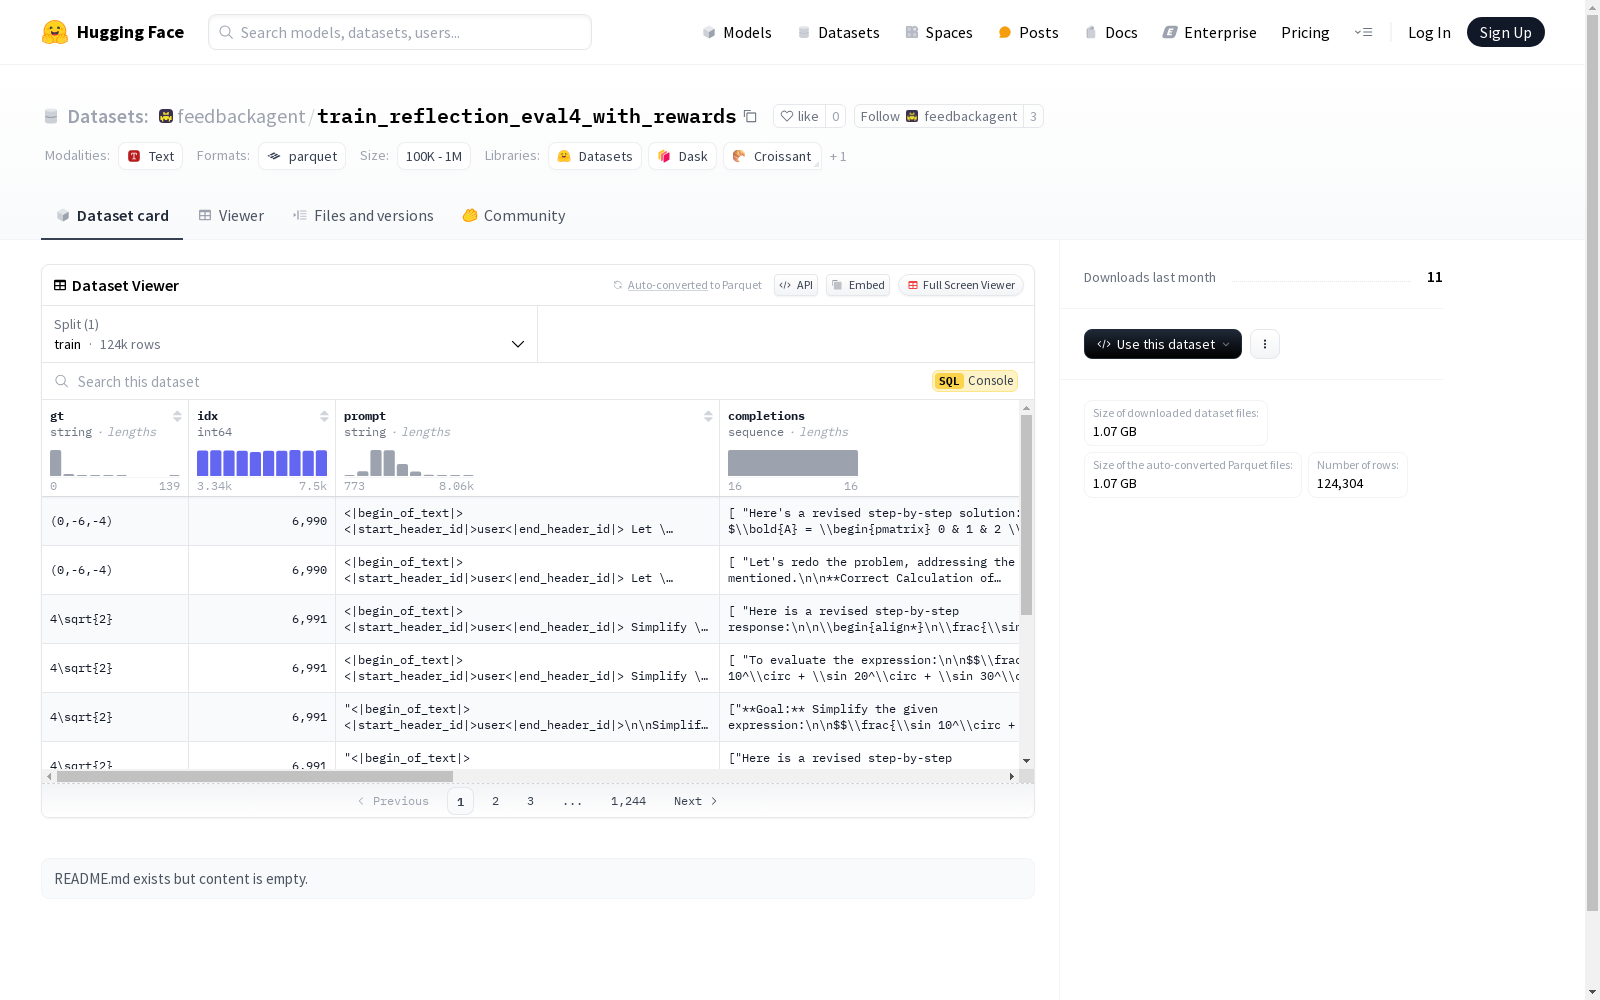Go to Models in navigation
The image size is (1600, 1000).
tap(737, 32)
